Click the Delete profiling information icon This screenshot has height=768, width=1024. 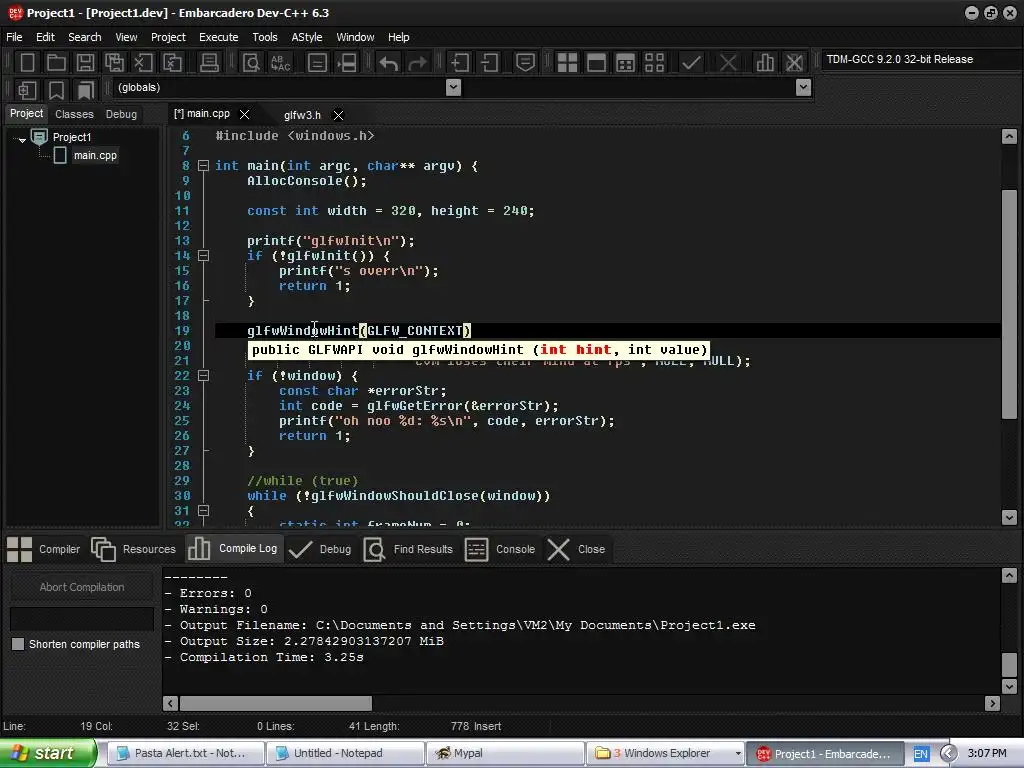(794, 63)
